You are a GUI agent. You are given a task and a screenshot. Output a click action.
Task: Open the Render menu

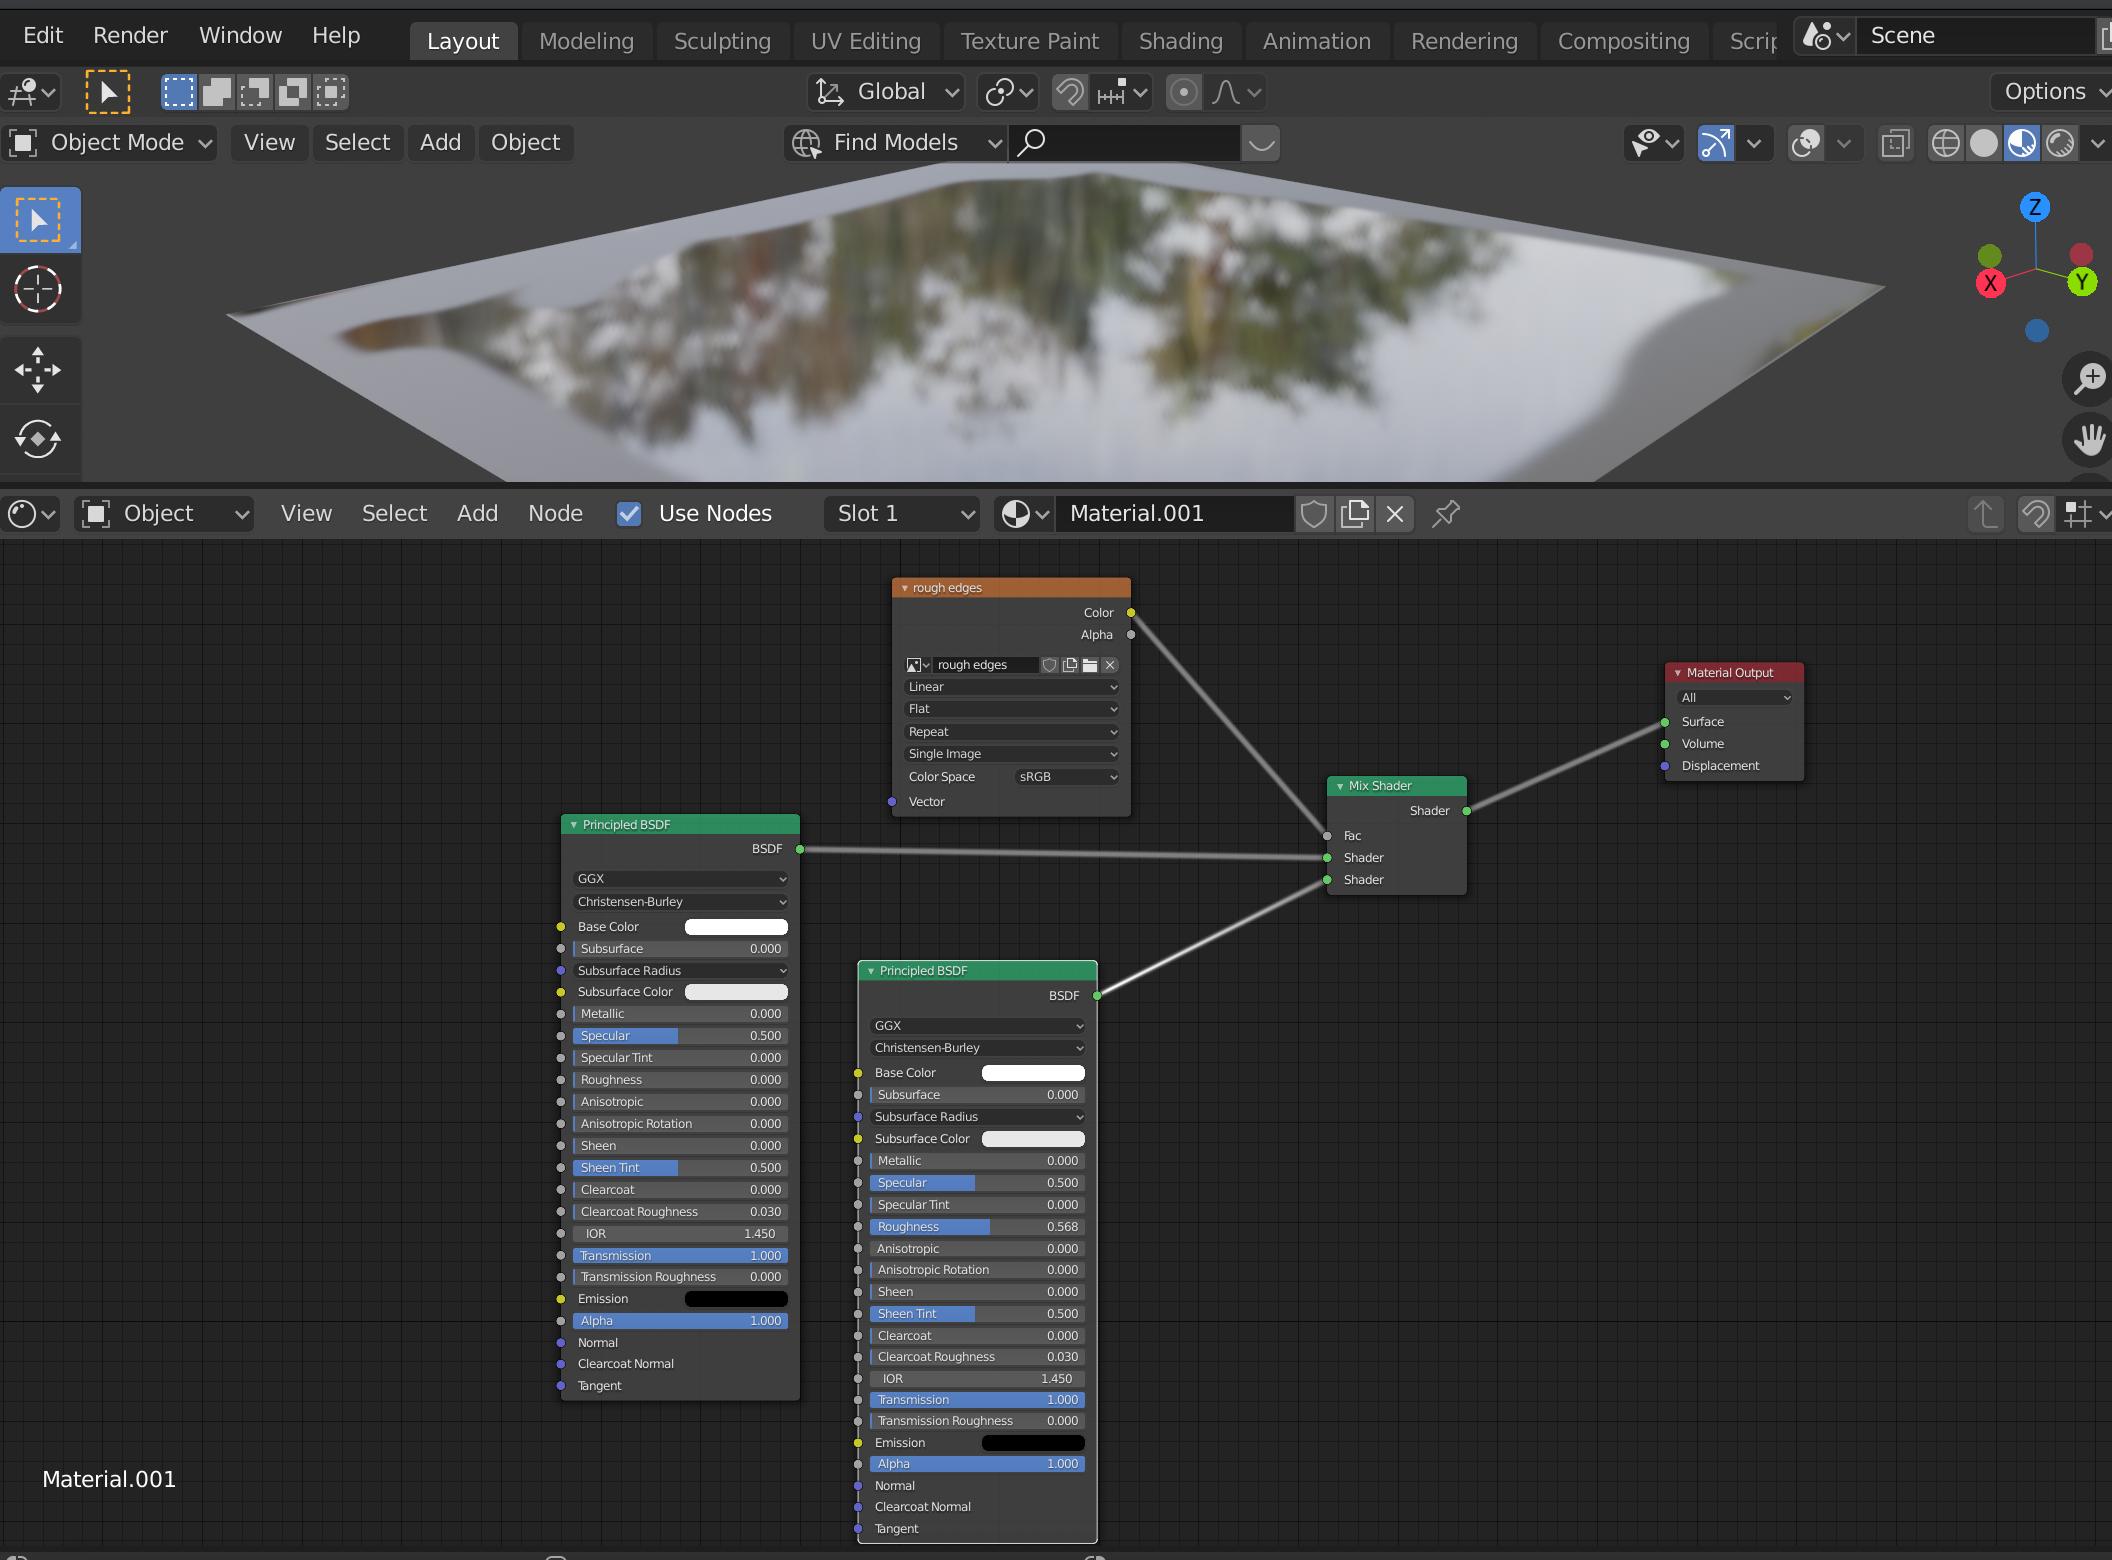pyautogui.click(x=130, y=35)
